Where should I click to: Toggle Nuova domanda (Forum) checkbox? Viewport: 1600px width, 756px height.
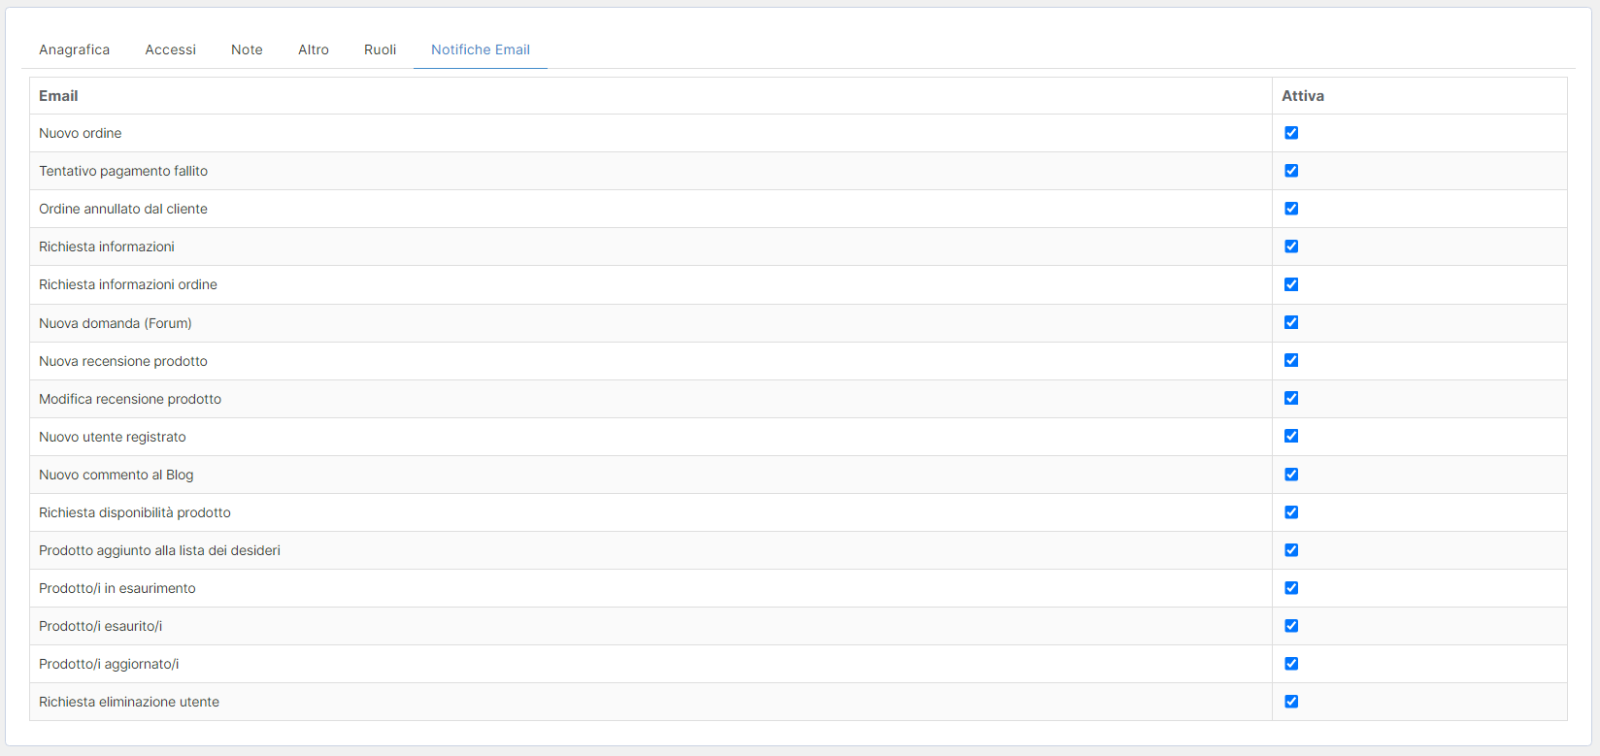[1291, 322]
